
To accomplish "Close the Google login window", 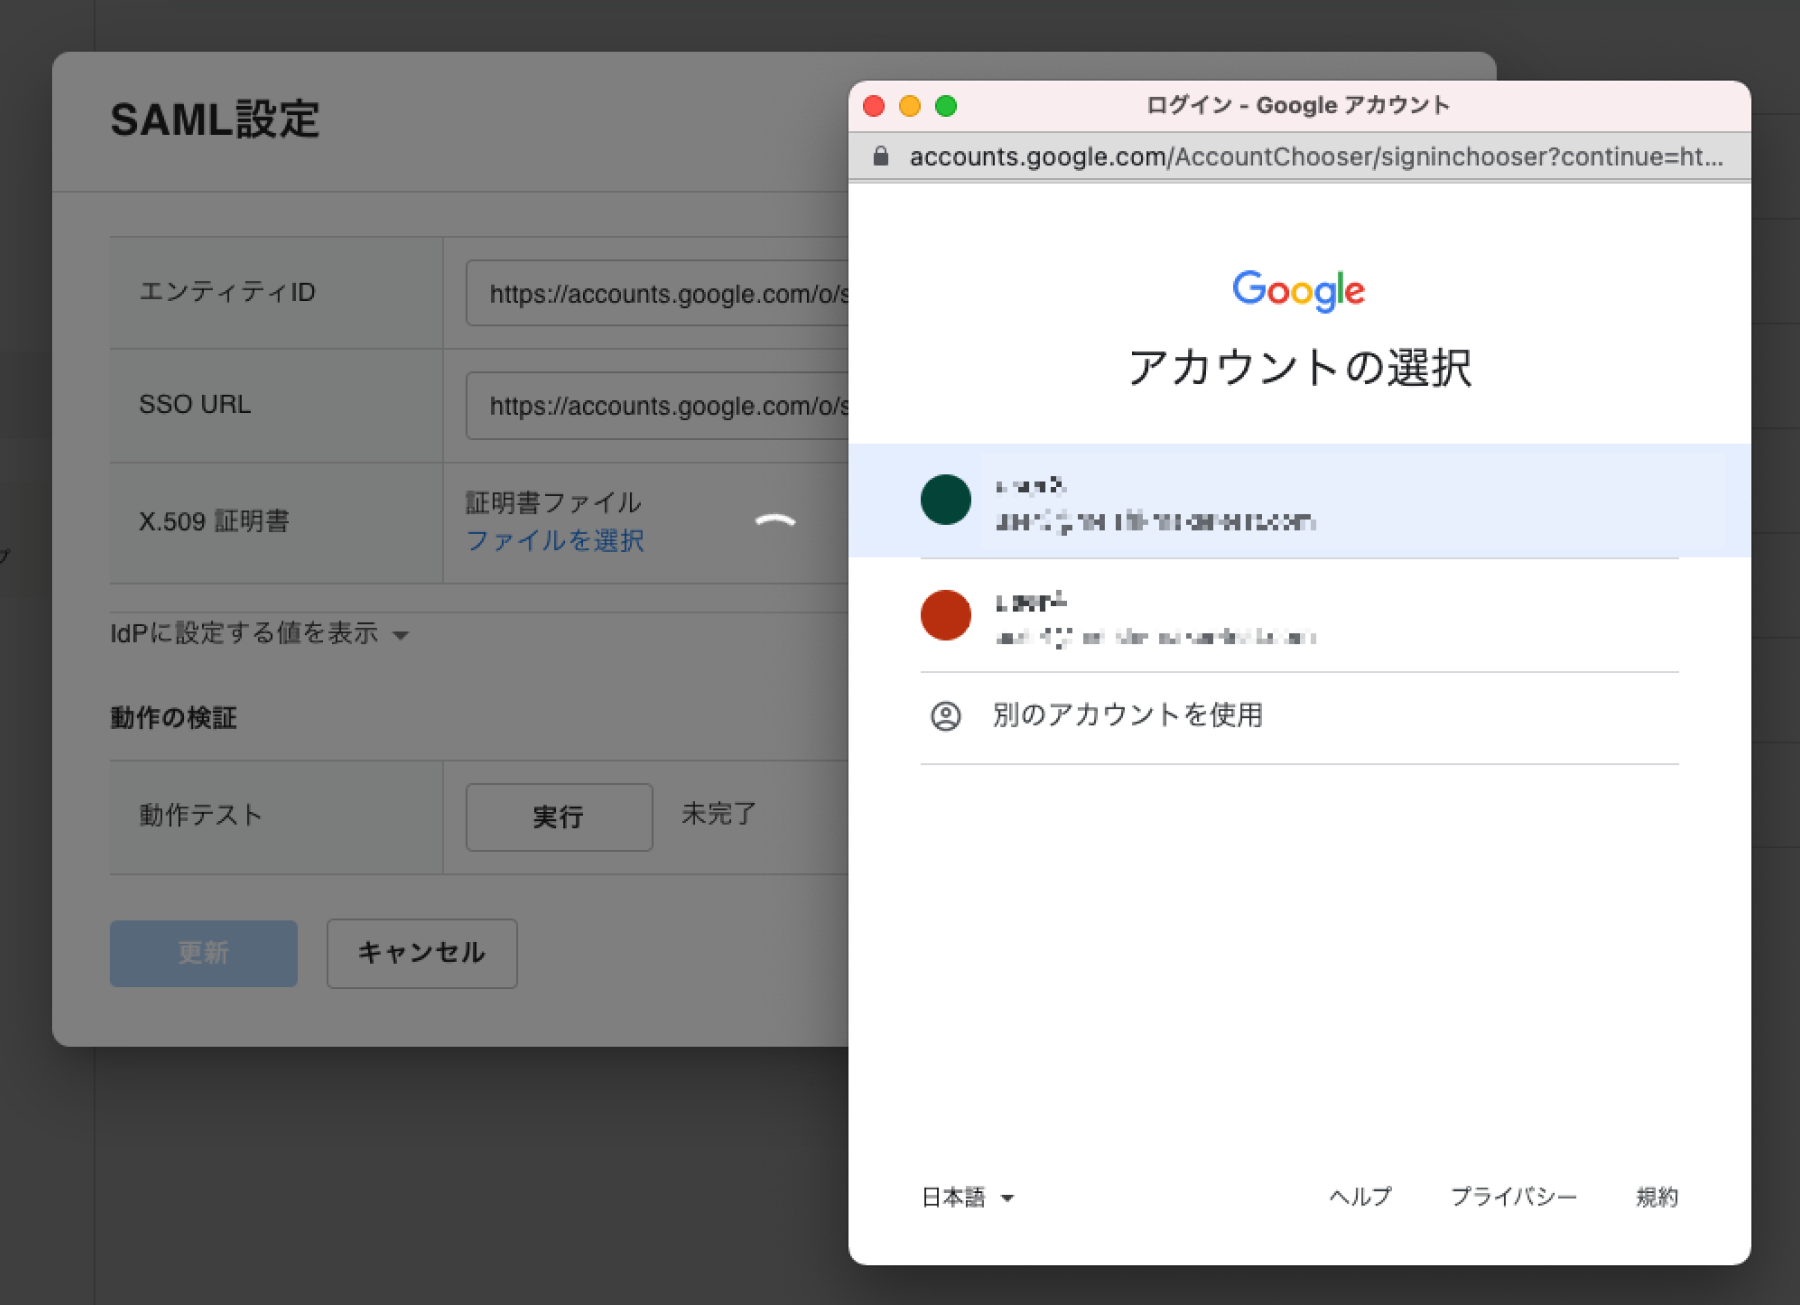I will coord(874,106).
